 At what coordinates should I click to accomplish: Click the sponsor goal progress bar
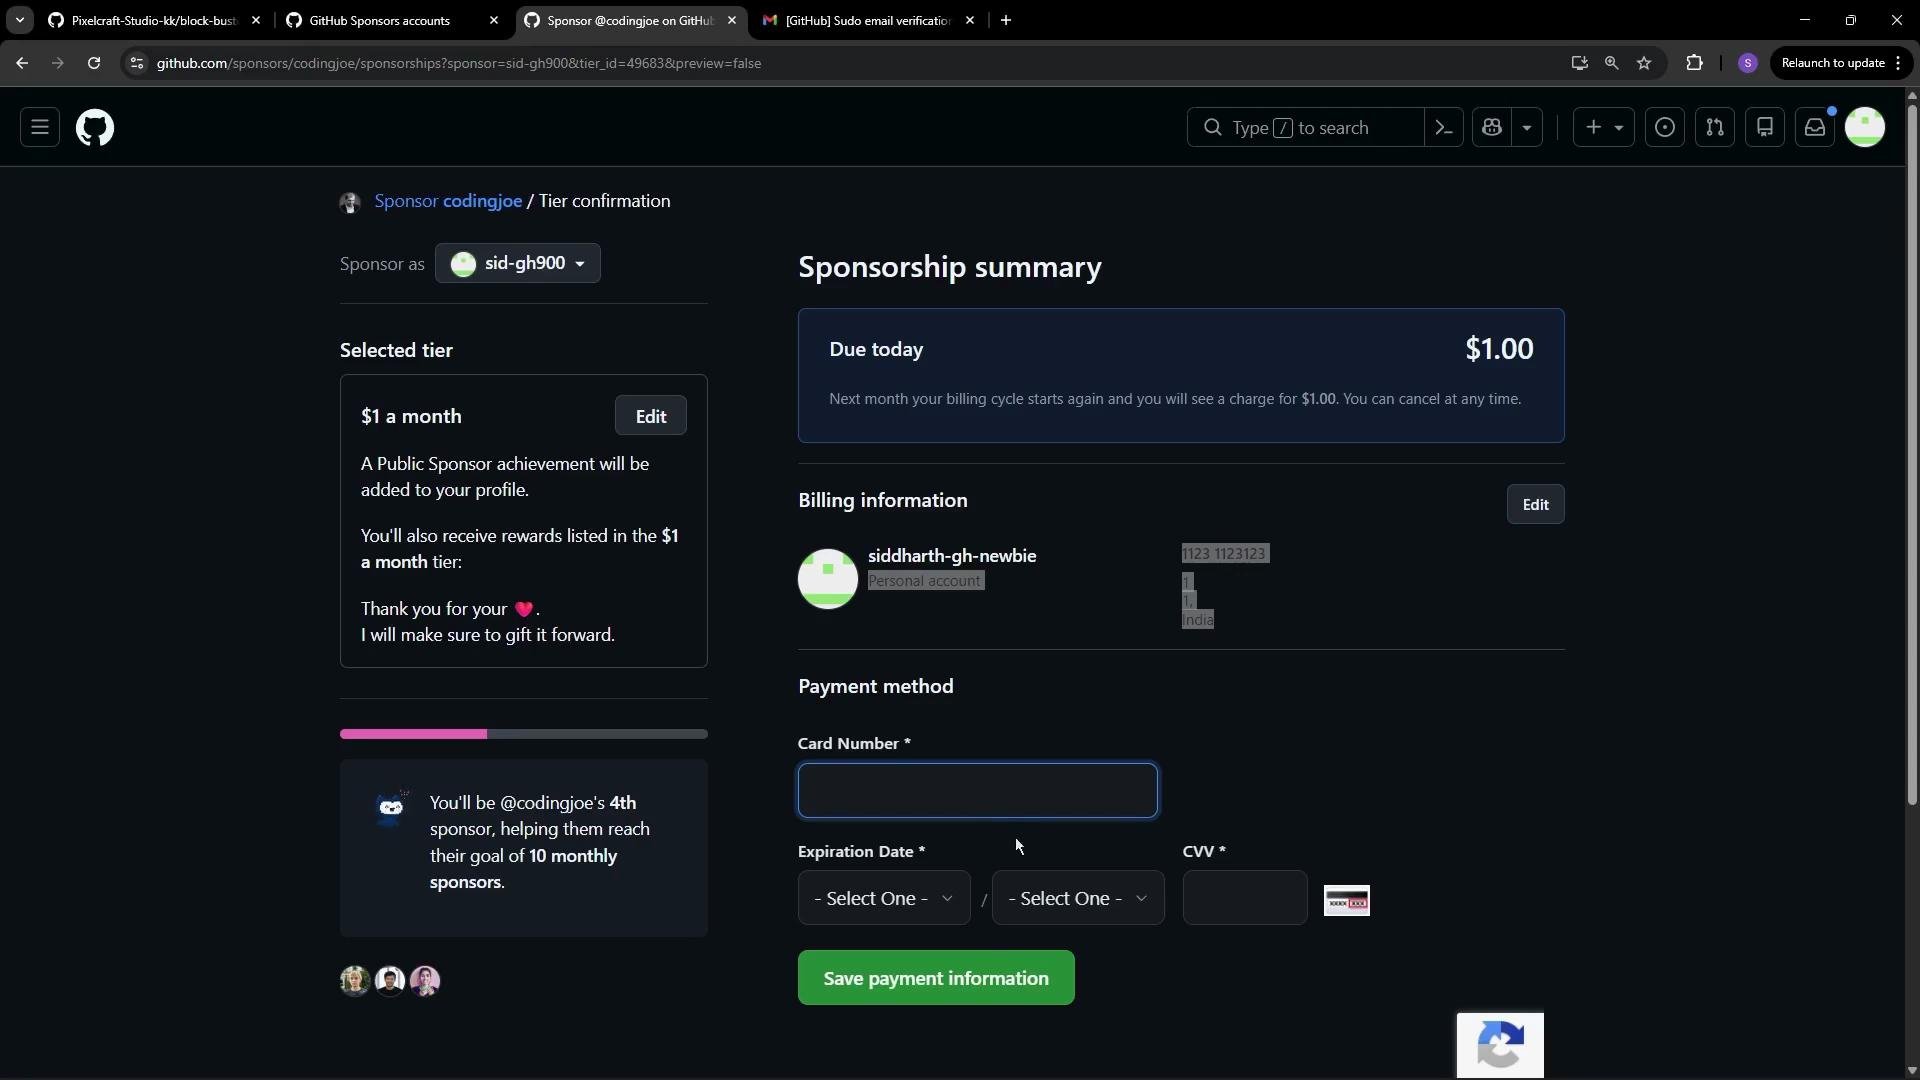click(x=524, y=734)
